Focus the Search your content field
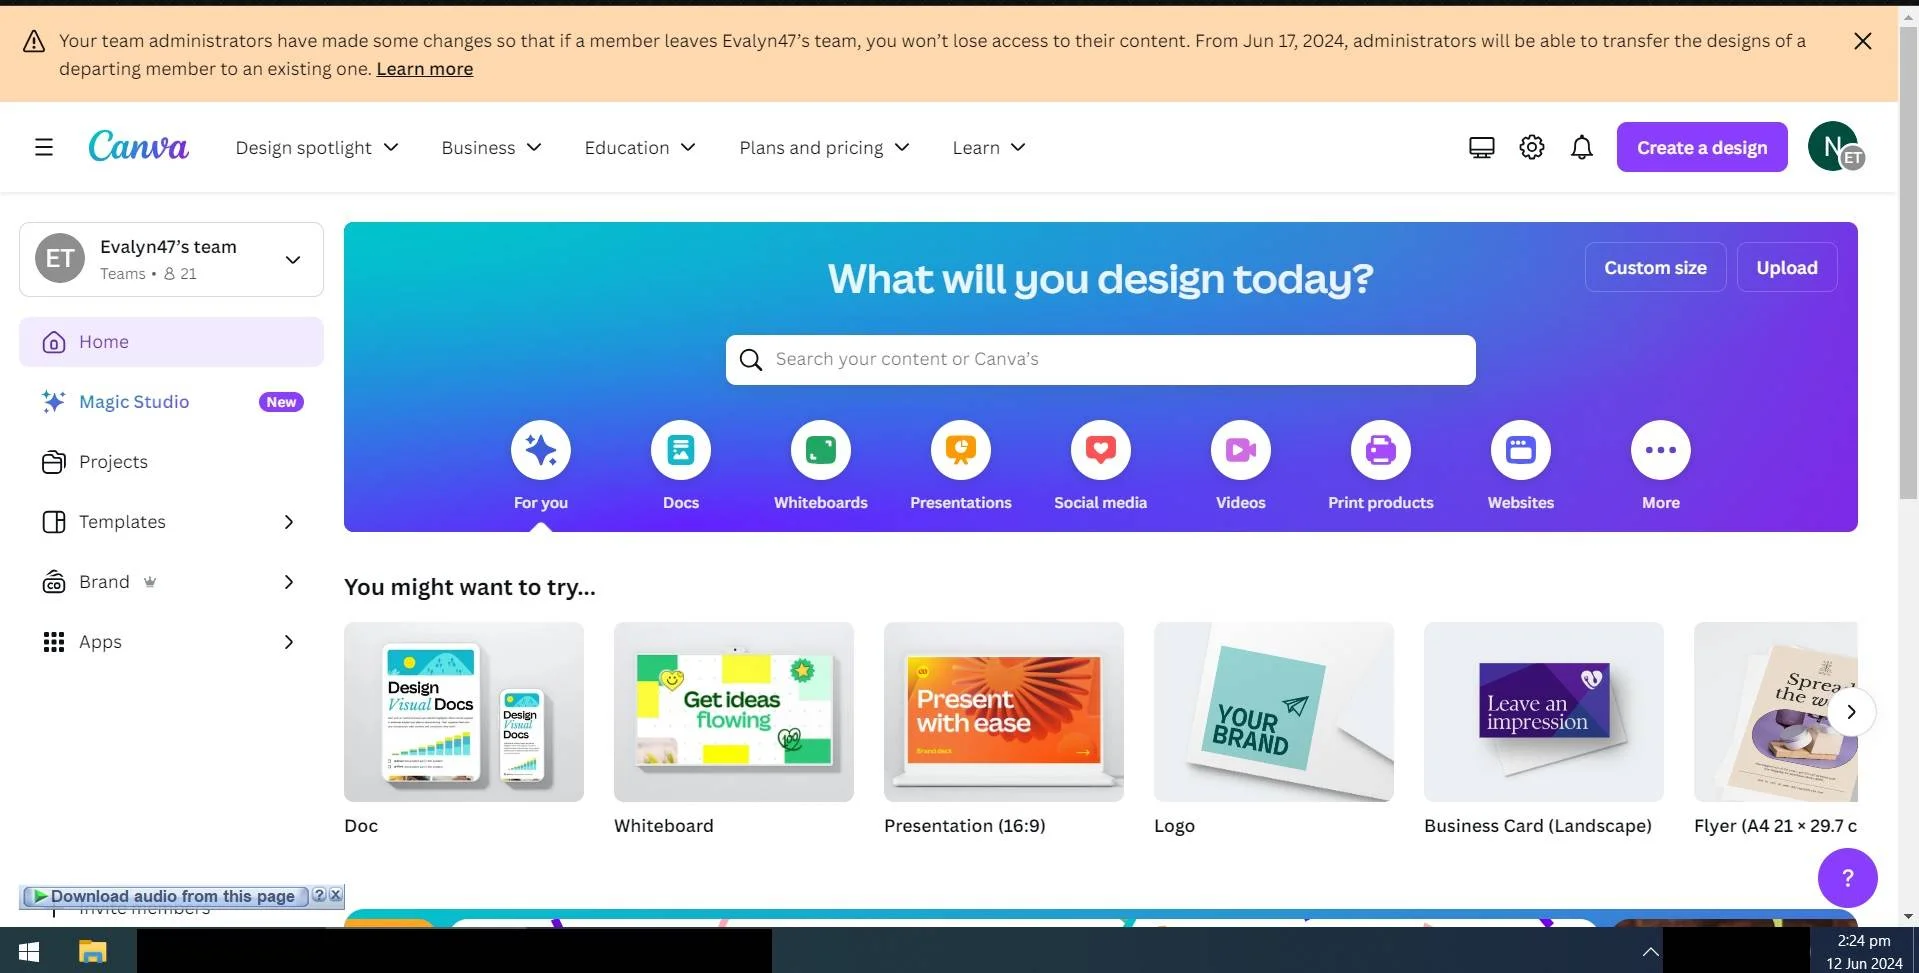 pos(1100,360)
